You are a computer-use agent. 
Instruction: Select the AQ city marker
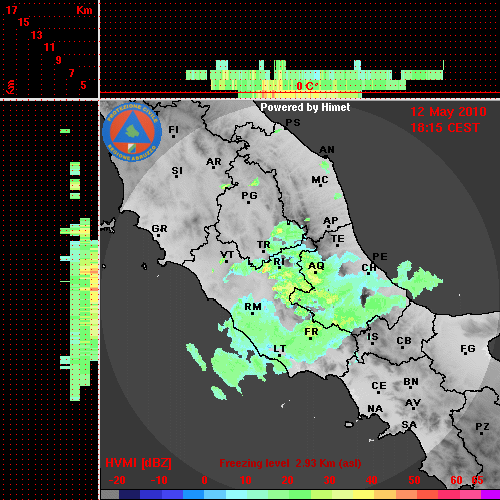click(x=316, y=267)
